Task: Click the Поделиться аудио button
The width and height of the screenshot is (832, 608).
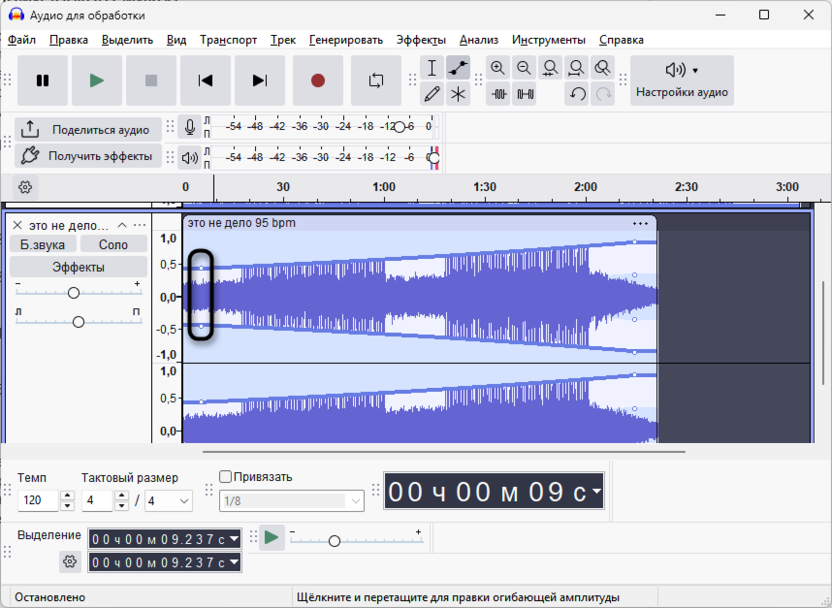Action: click(87, 129)
